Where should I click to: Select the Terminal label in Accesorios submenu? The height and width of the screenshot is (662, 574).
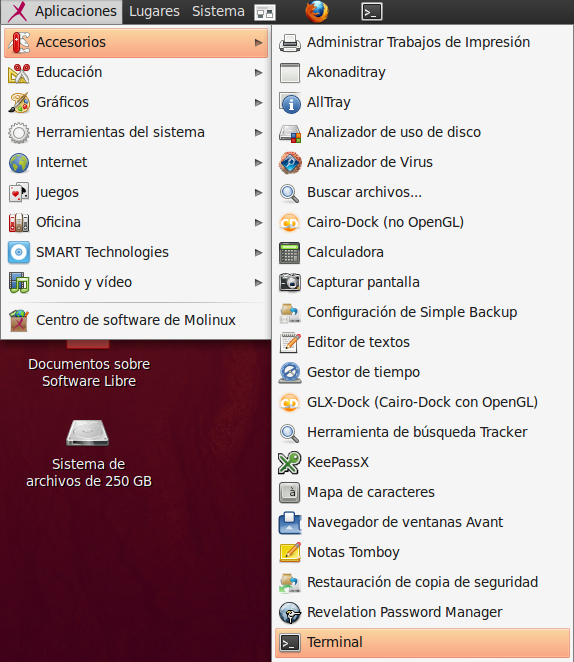[335, 642]
